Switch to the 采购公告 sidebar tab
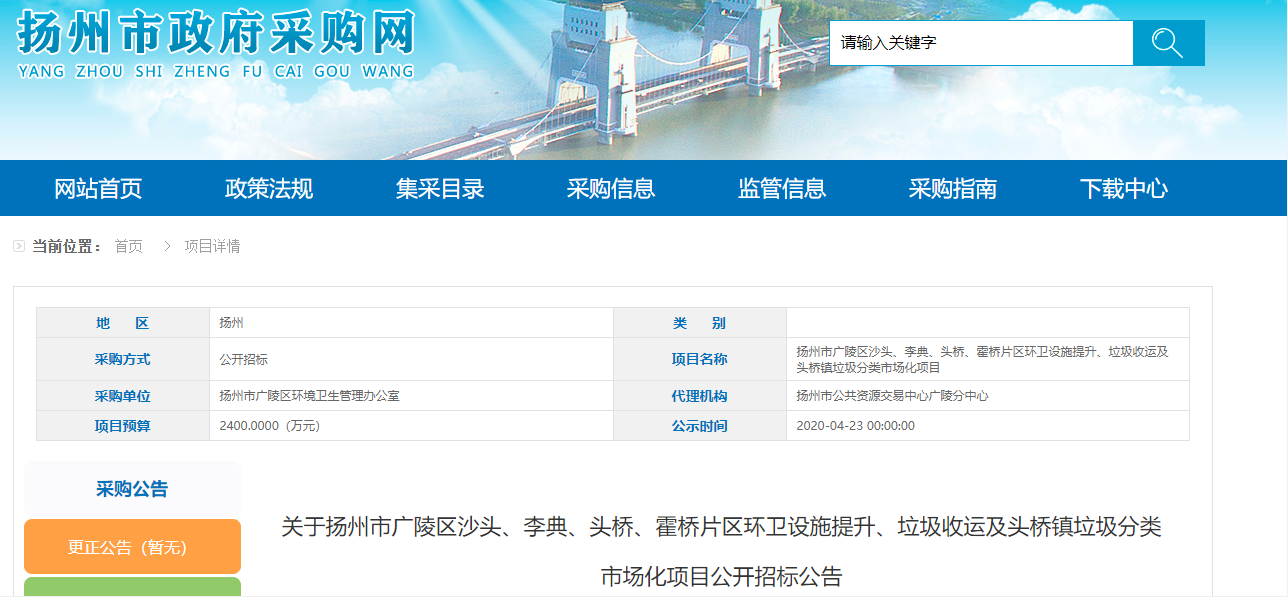This screenshot has height=598, width=1288. pos(132,489)
